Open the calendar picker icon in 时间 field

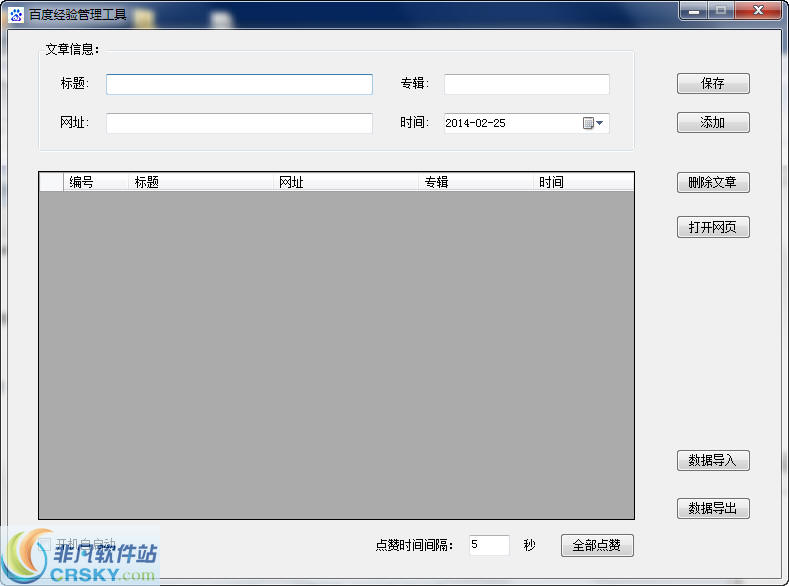tap(593, 123)
